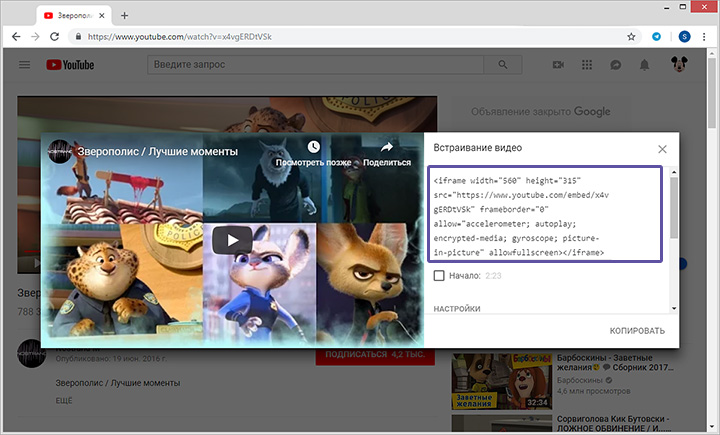
Task: Enable the Начало start time checkbox
Action: click(439, 276)
